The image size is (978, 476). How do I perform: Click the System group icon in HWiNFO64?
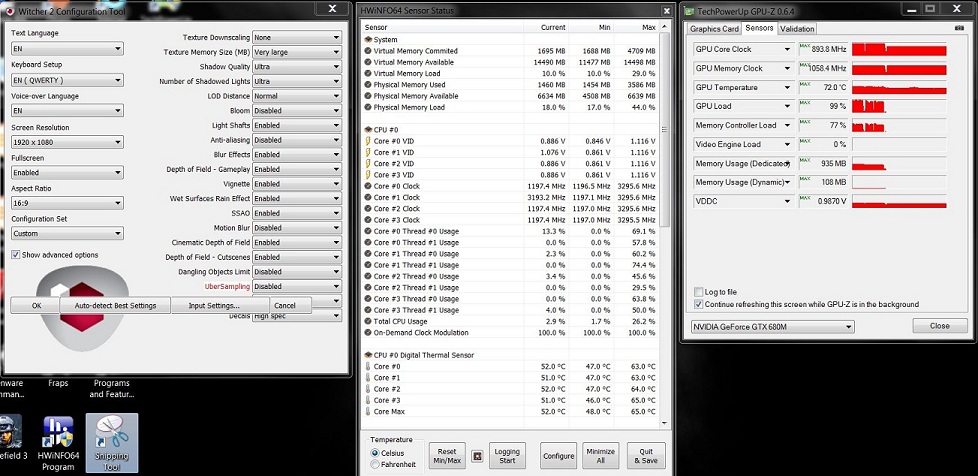pyautogui.click(x=368, y=39)
